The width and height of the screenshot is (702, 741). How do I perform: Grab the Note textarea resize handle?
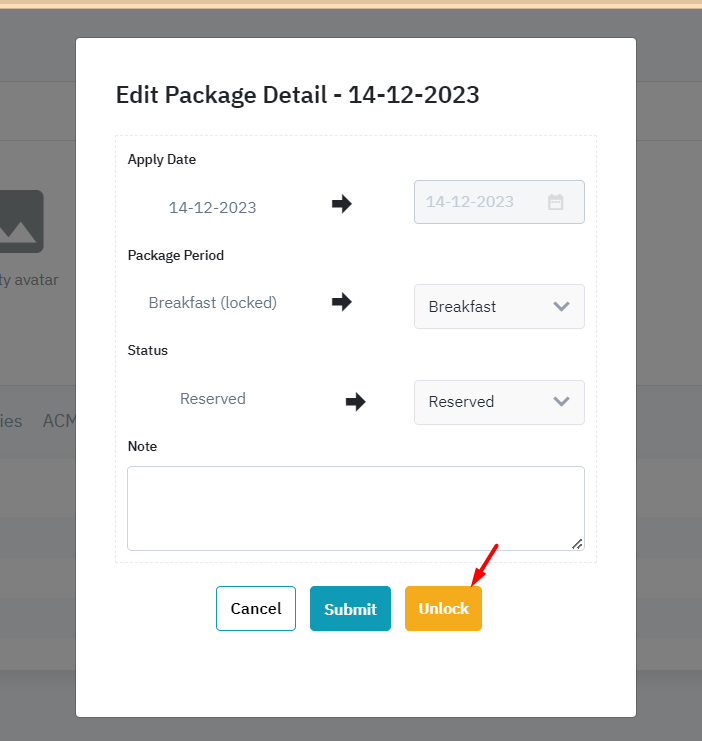pyautogui.click(x=577, y=544)
